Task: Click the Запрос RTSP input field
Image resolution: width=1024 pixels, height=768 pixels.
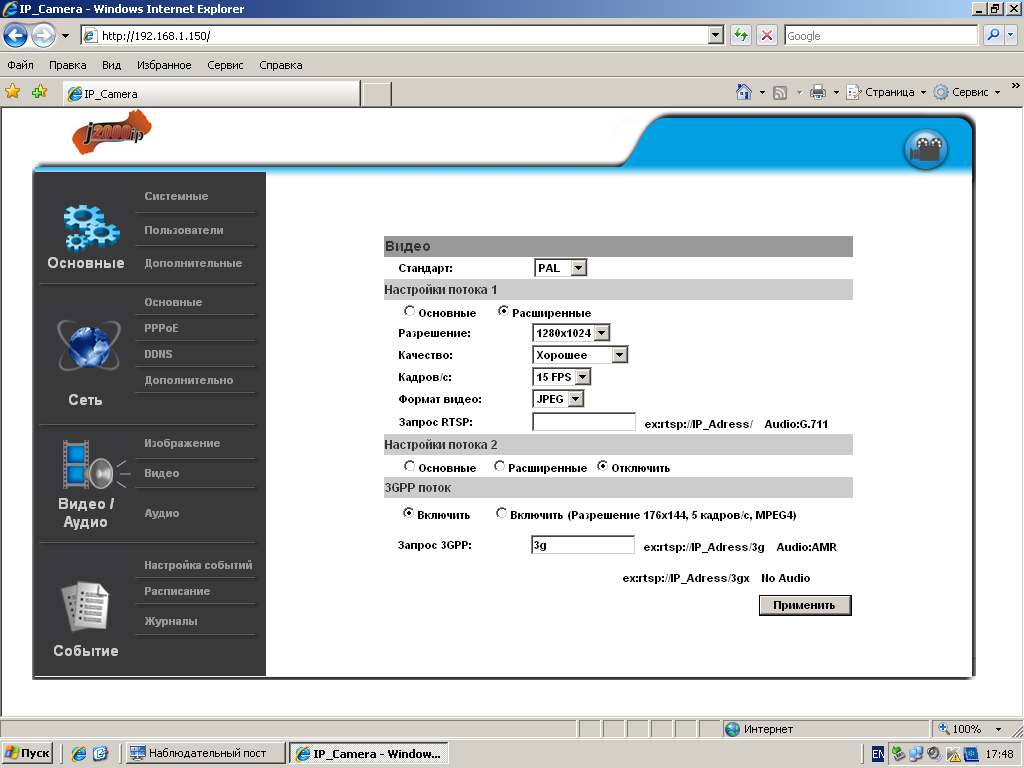Action: coord(584,422)
